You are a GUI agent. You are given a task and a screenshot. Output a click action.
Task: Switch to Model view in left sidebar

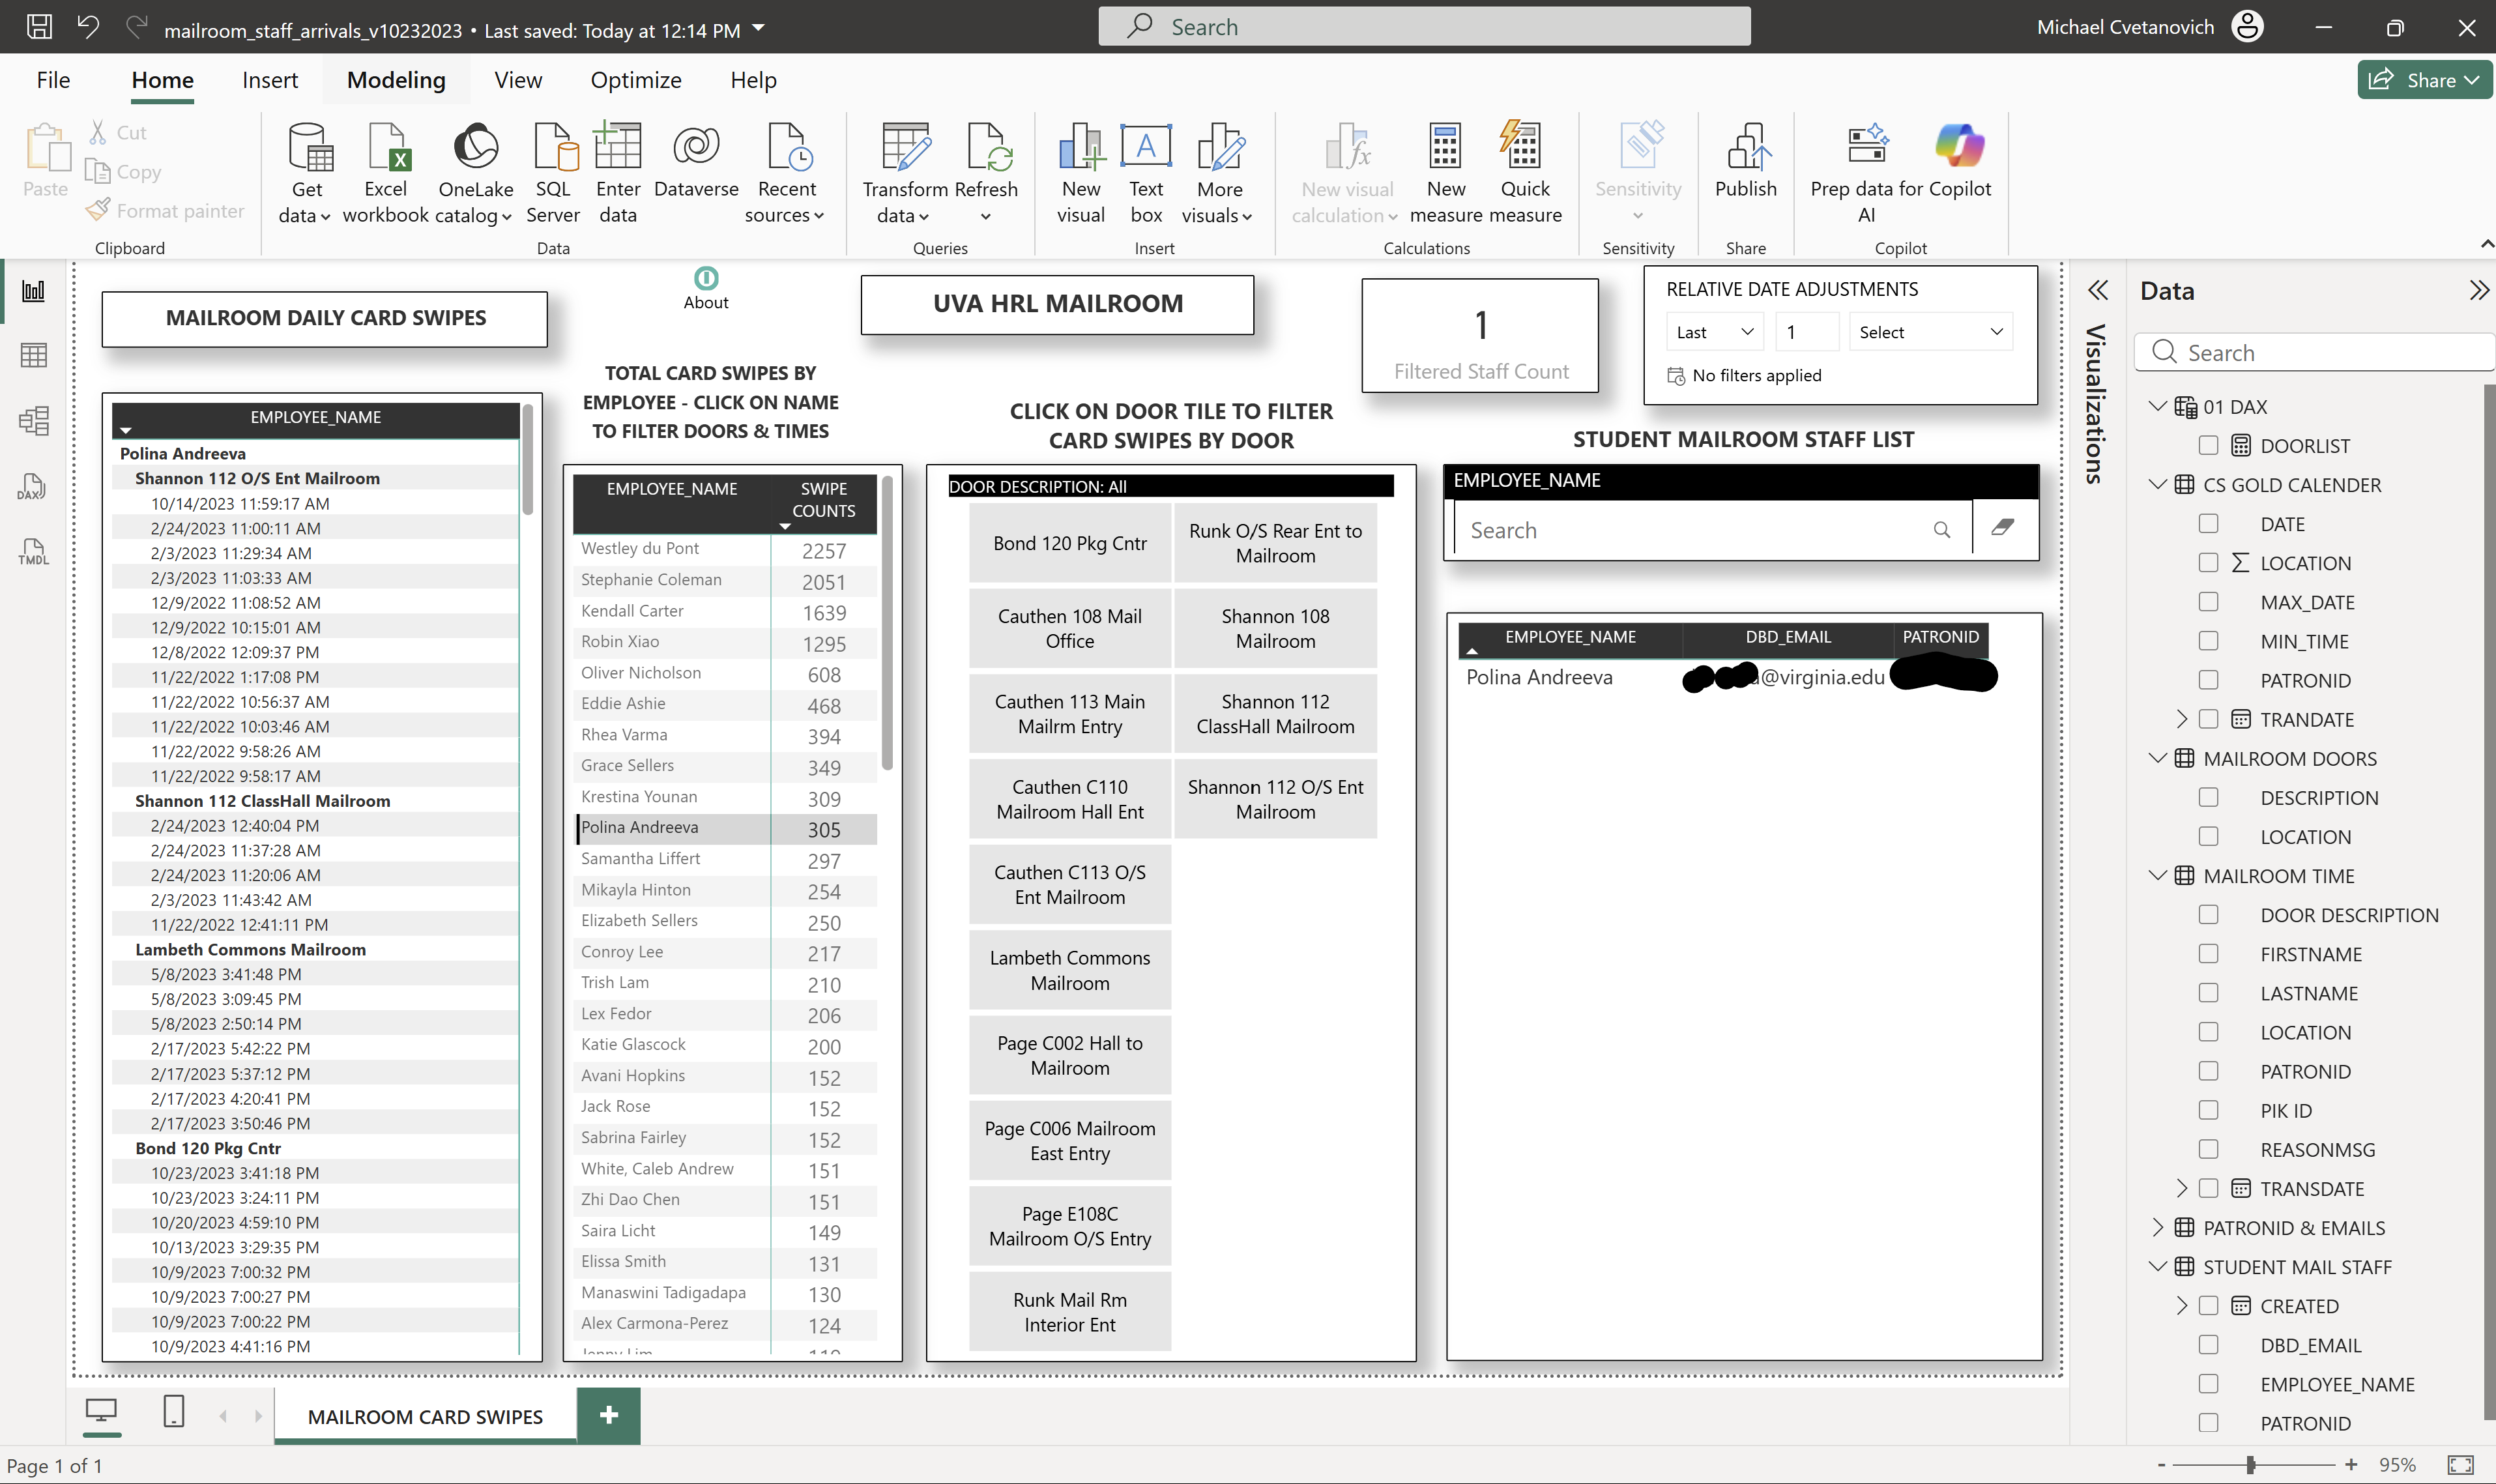[x=34, y=420]
